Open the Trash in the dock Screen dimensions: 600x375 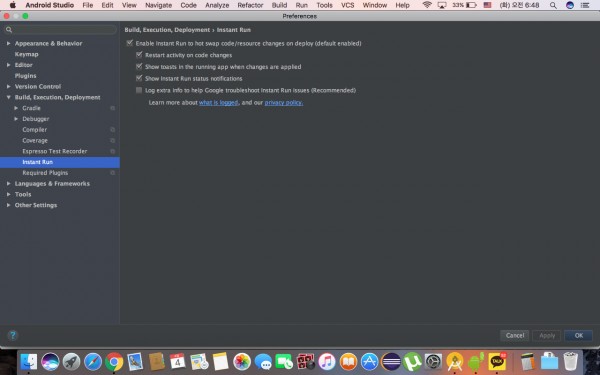pyautogui.click(x=571, y=362)
